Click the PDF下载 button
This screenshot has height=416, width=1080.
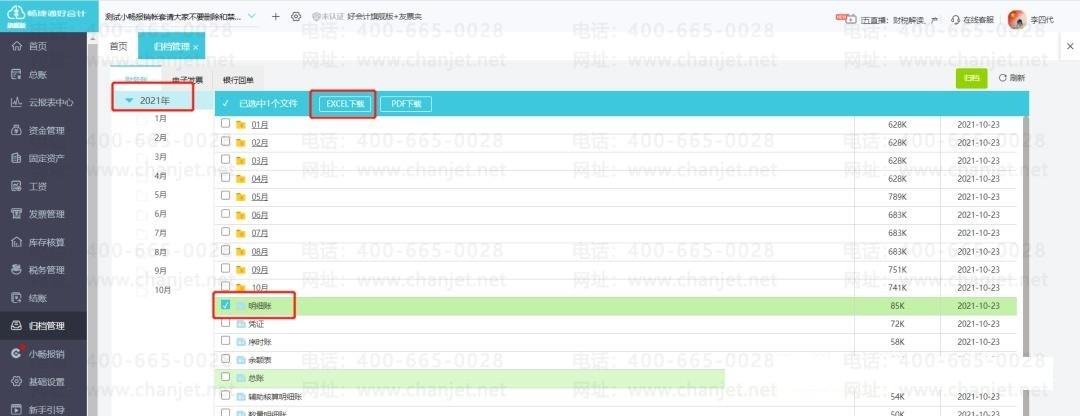pyautogui.click(x=406, y=104)
